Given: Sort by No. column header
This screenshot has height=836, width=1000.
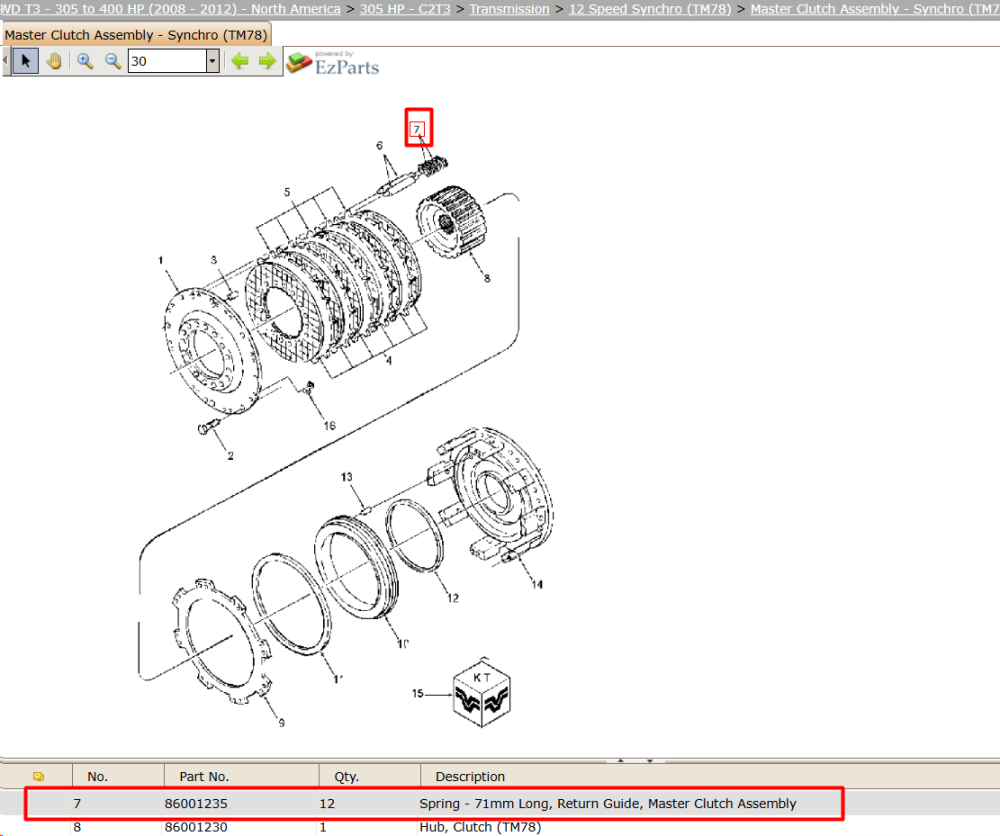Looking at the screenshot, I should click(x=98, y=776).
